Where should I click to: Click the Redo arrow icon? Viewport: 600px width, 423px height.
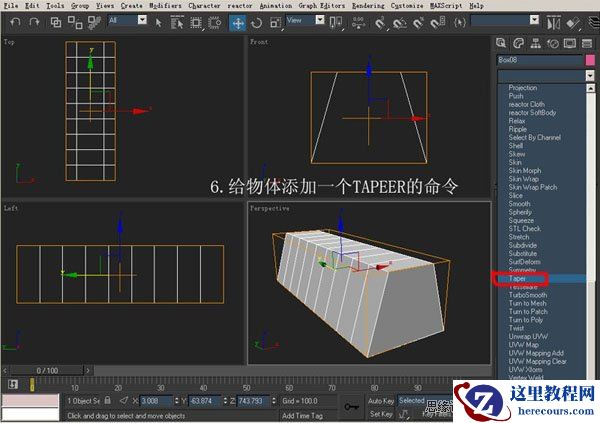pos(34,22)
